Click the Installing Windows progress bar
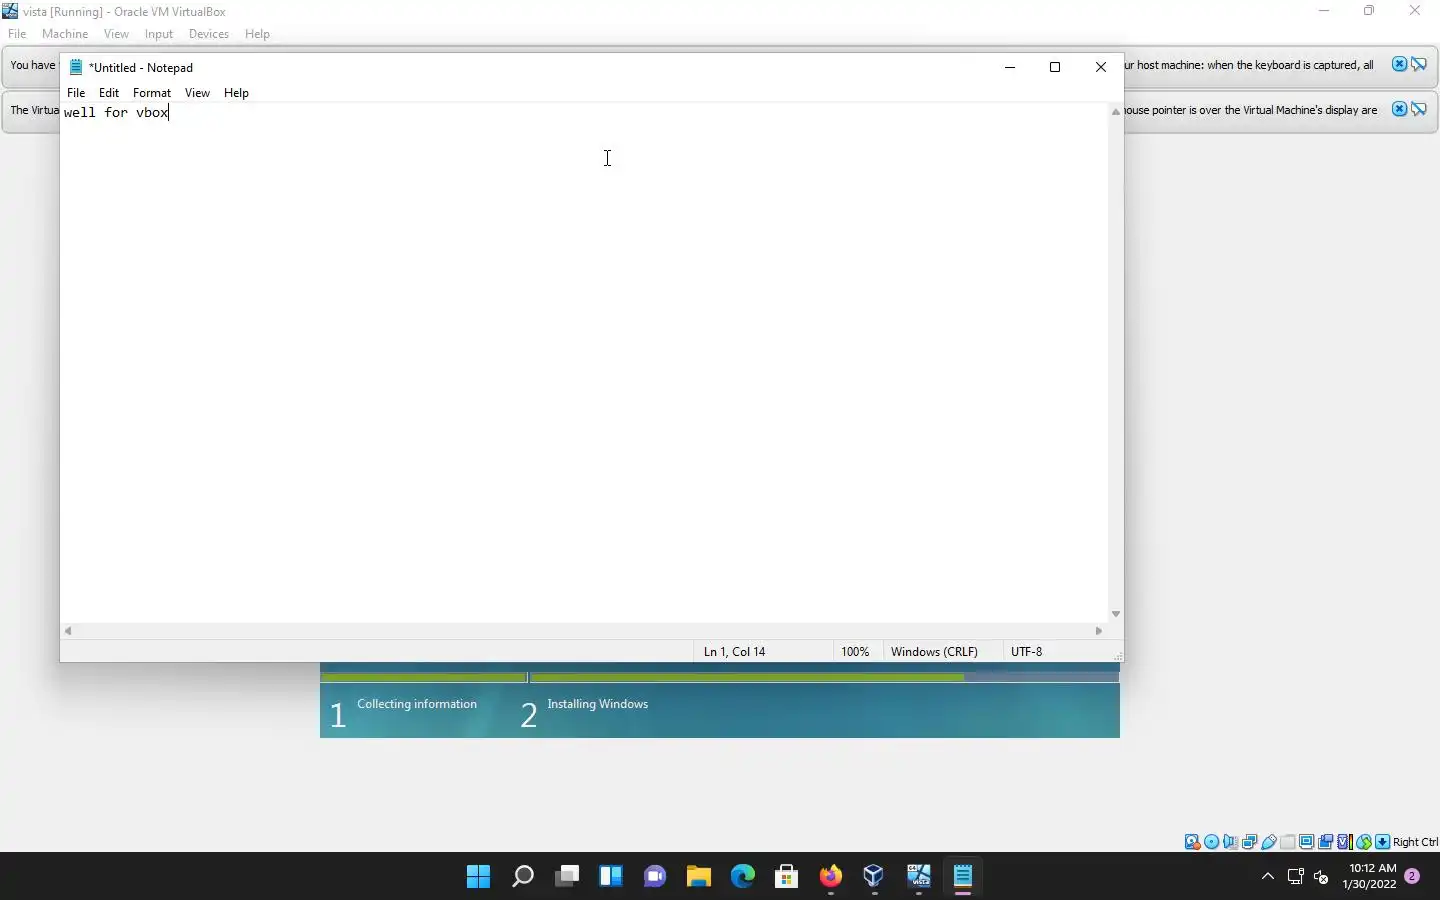The width and height of the screenshot is (1440, 900). [824, 677]
